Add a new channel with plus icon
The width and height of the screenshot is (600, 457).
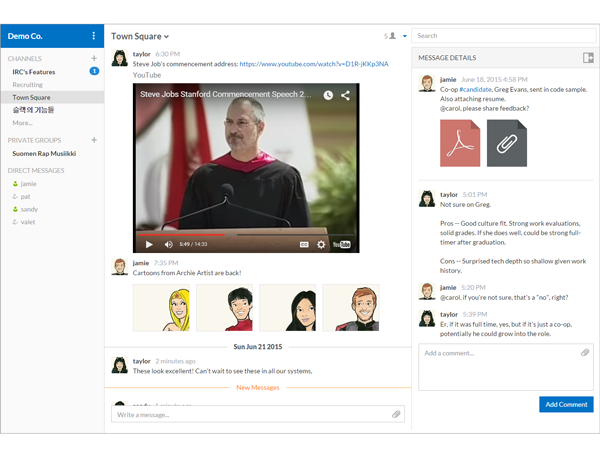(94, 58)
